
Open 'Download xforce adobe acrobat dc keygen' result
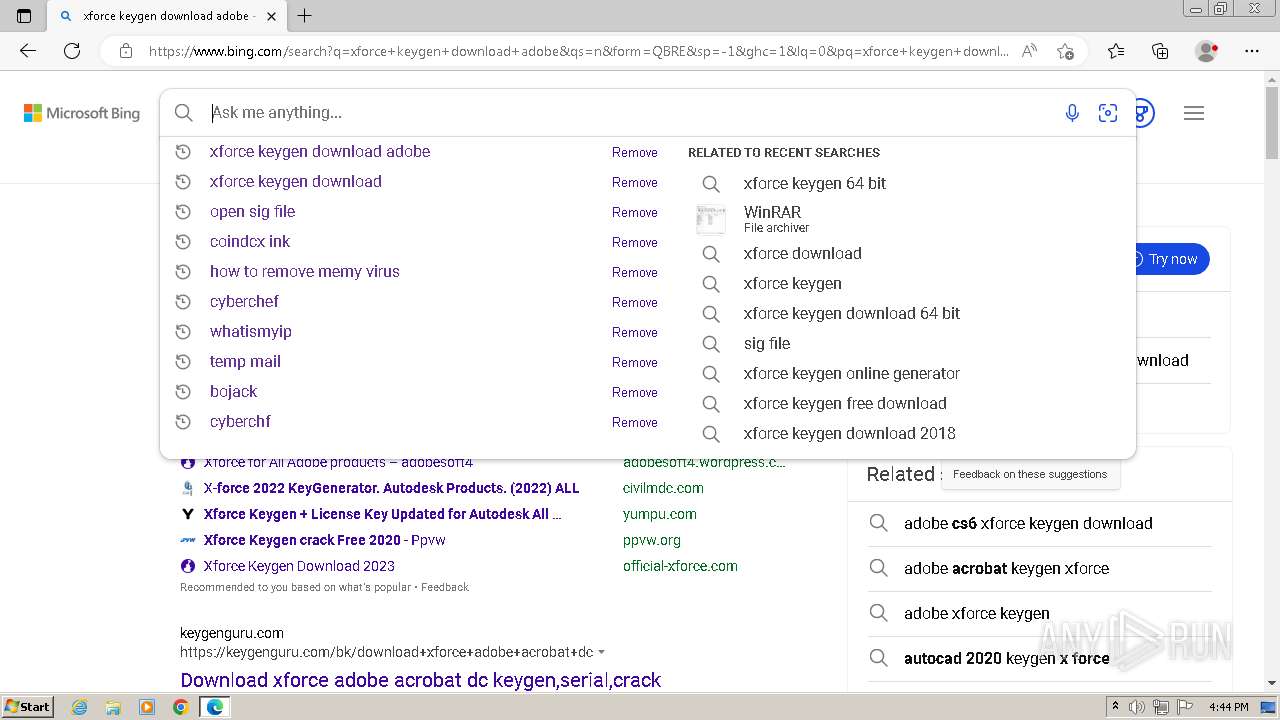(421, 680)
